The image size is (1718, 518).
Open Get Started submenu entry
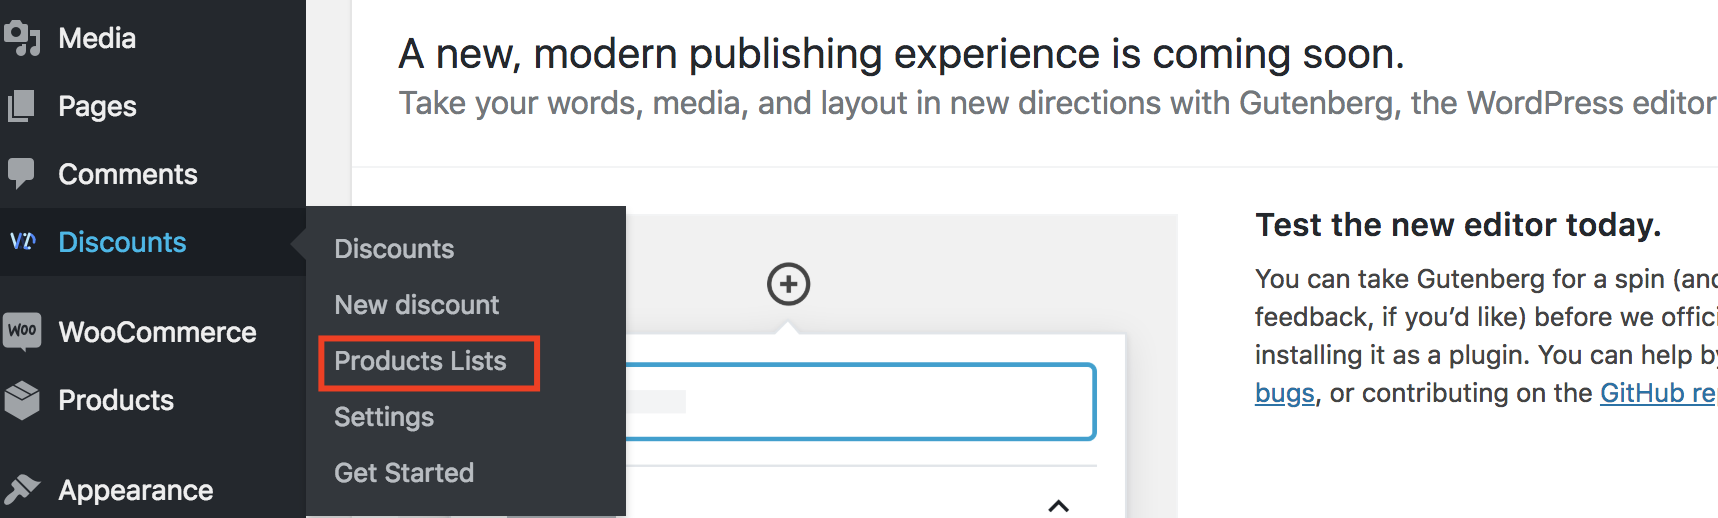[x=404, y=473]
